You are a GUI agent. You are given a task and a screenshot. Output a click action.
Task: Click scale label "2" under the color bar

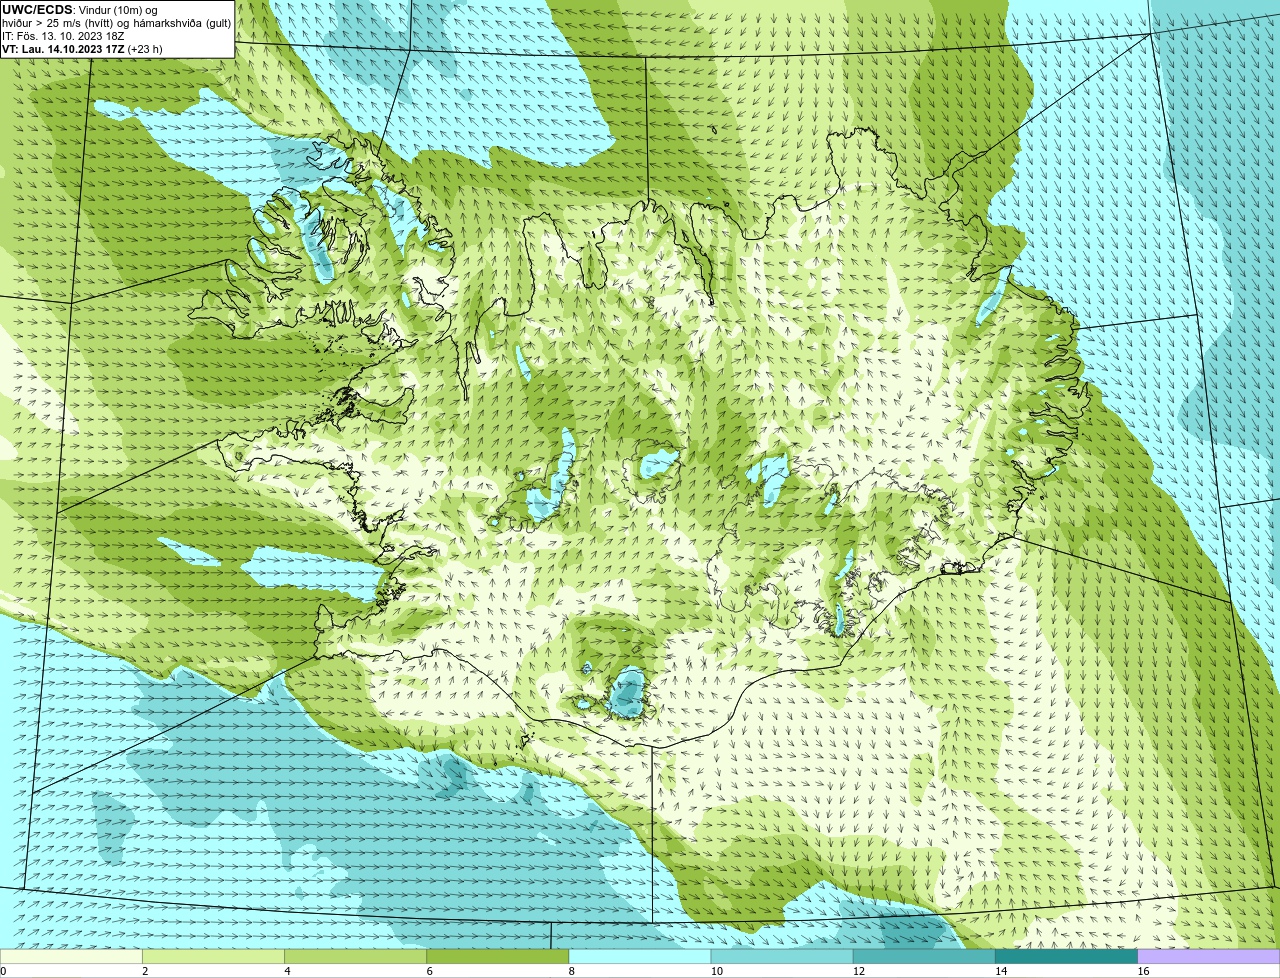click(x=146, y=971)
